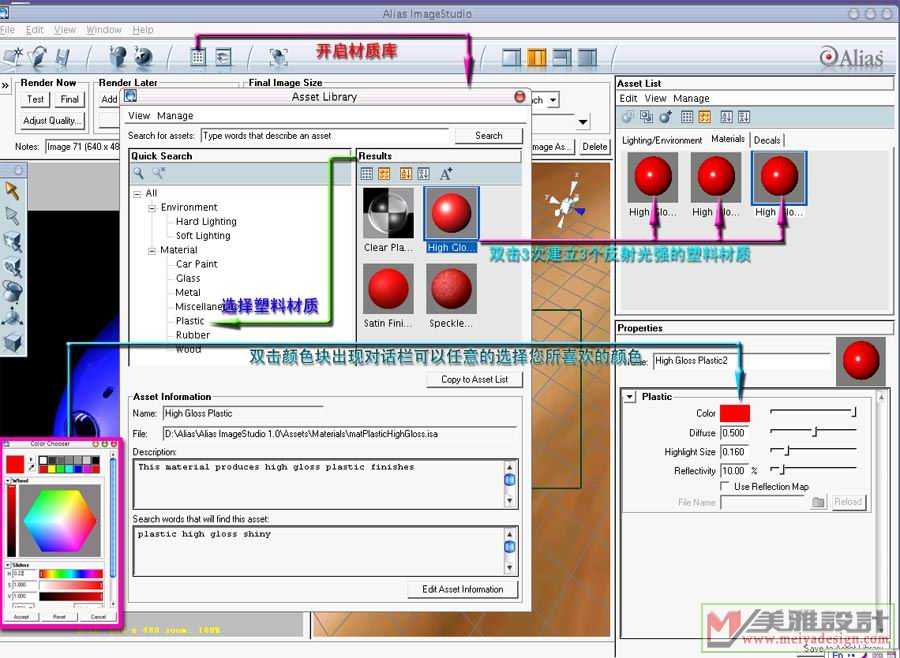Click Edit Asset Information button
Viewport: 900px width, 658px height.
pos(462,590)
